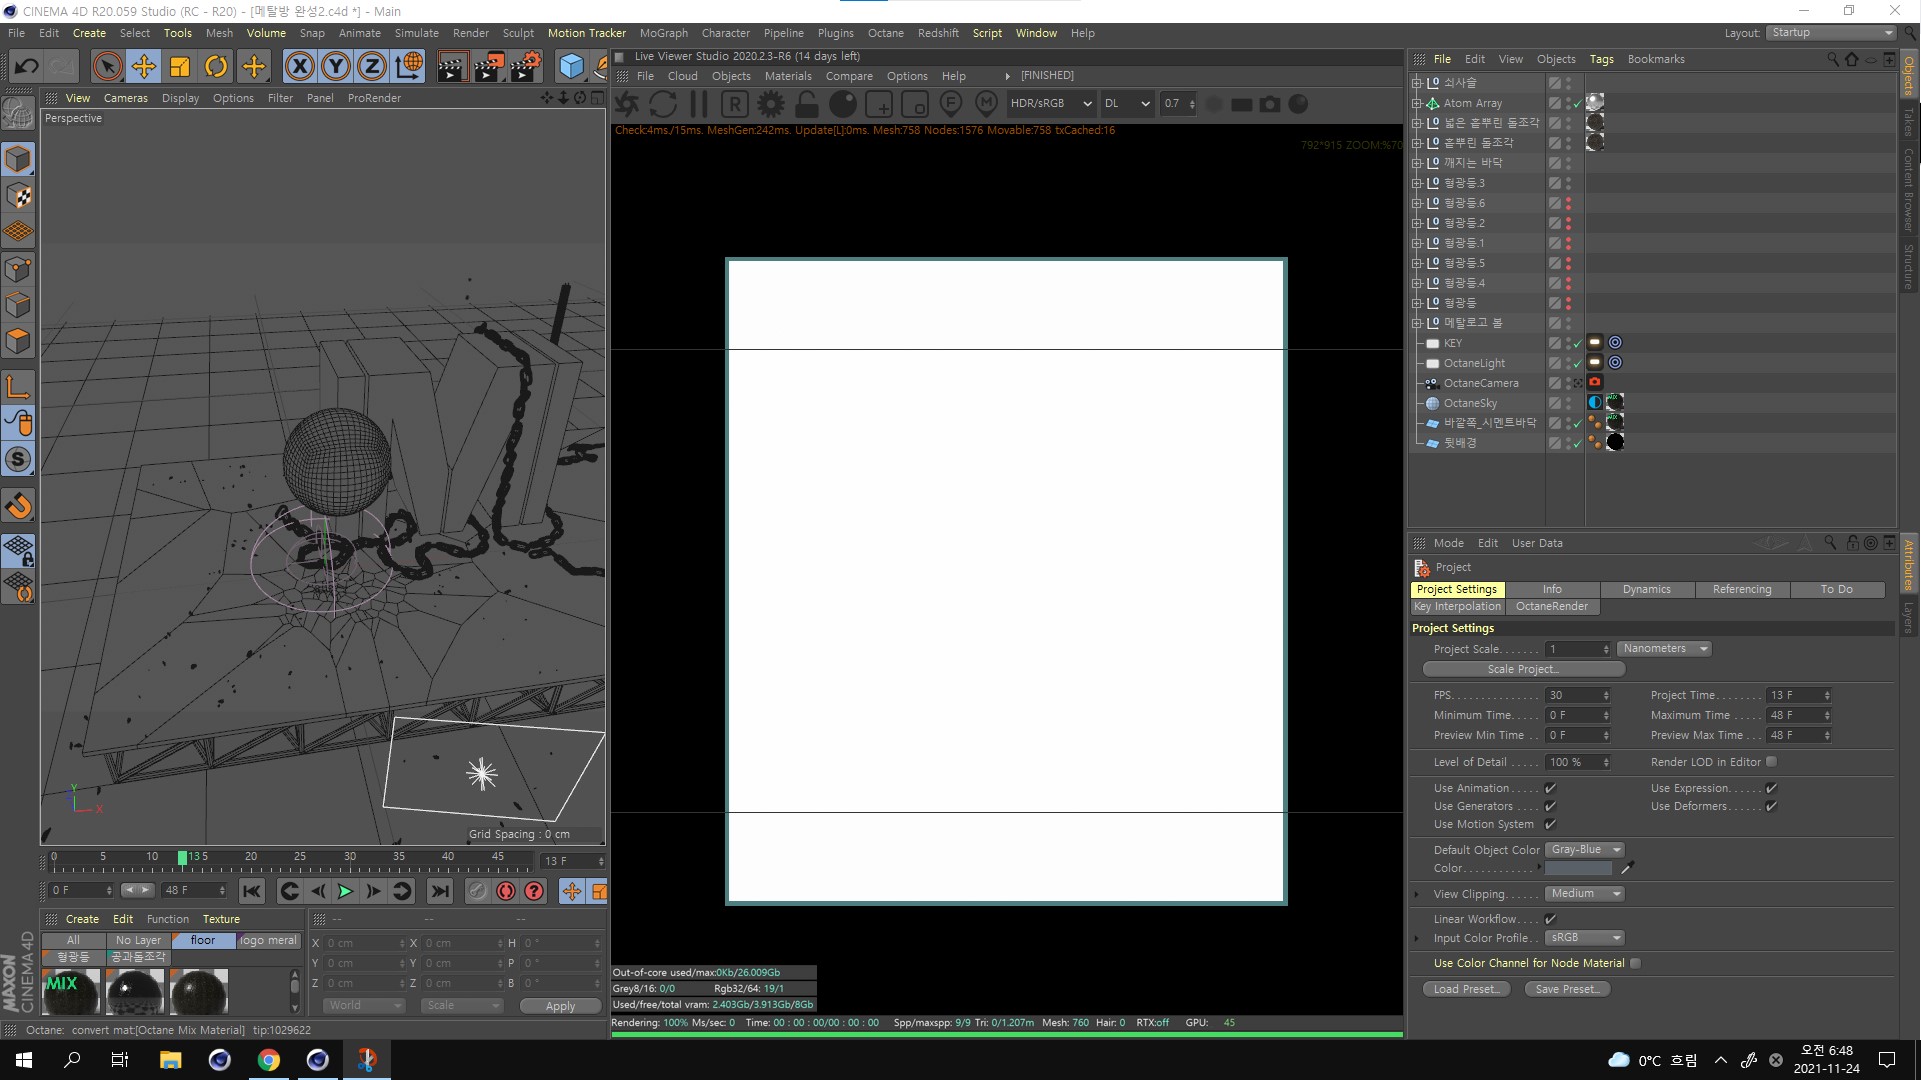Click the Save Preset button
Screen dimensions: 1921x1080
pyautogui.click(x=1567, y=989)
